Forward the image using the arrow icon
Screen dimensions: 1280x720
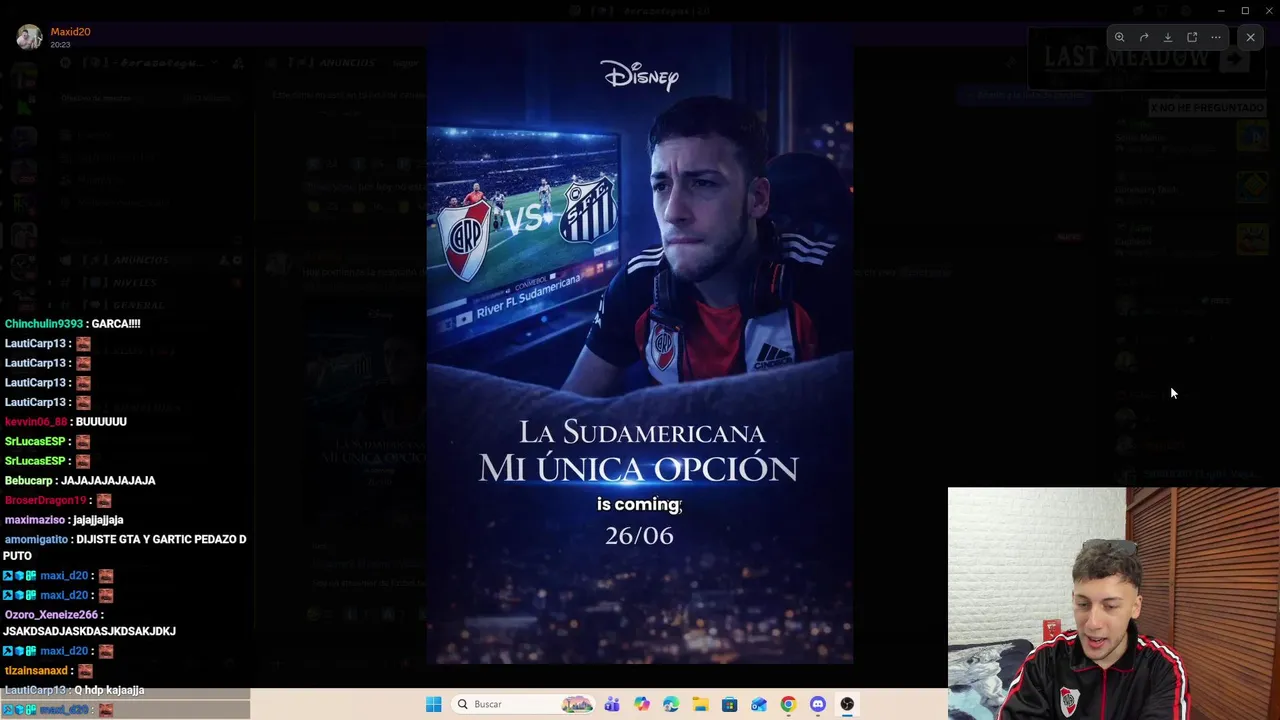tap(1144, 37)
